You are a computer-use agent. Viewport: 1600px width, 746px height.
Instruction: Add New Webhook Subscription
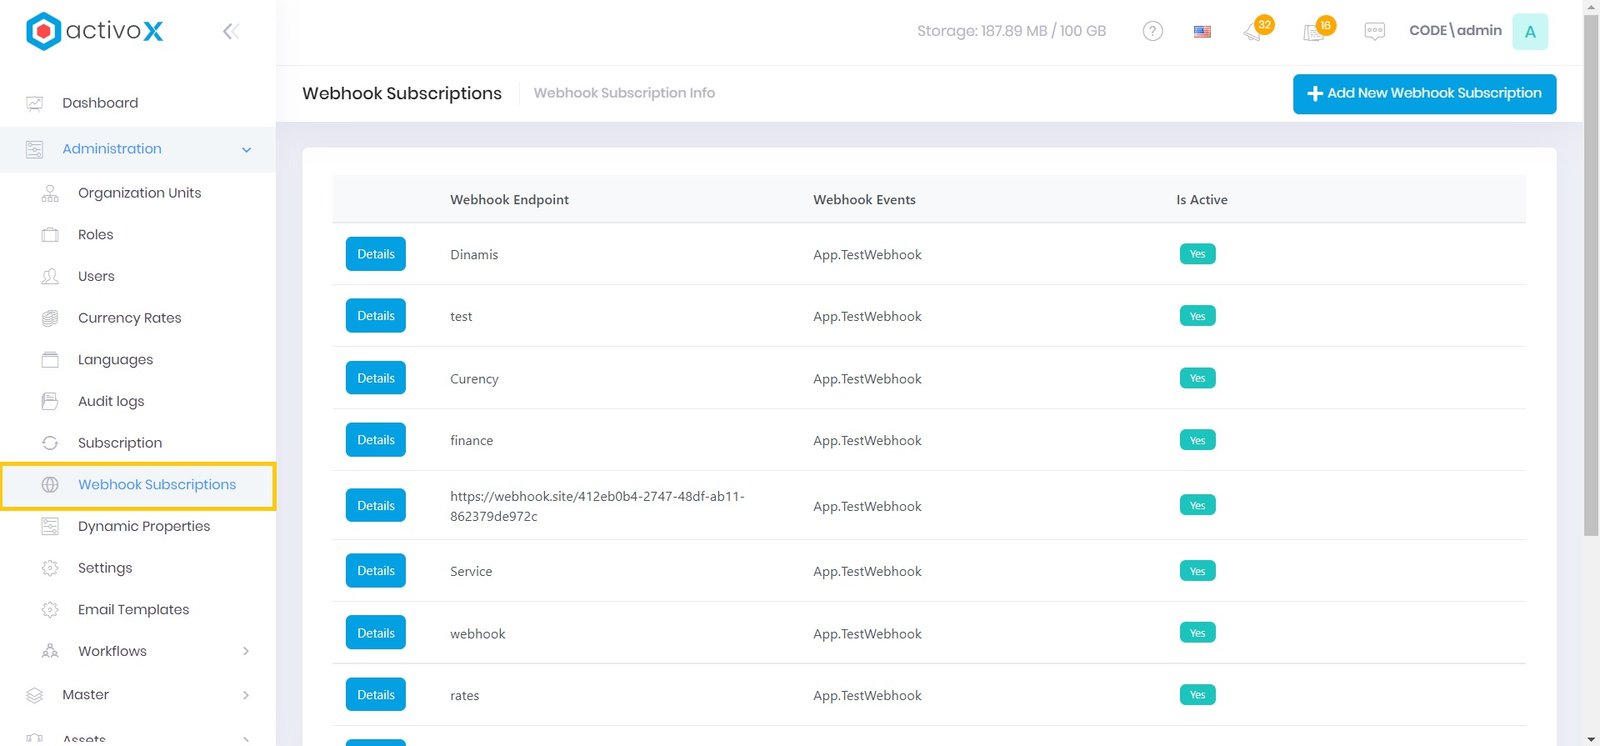[1424, 94]
